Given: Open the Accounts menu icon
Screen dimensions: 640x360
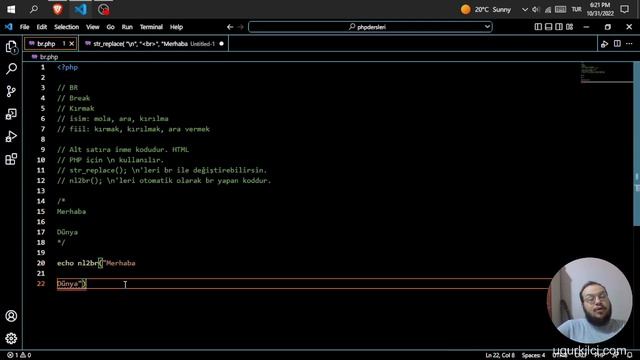Looking at the screenshot, I should point(11,316).
